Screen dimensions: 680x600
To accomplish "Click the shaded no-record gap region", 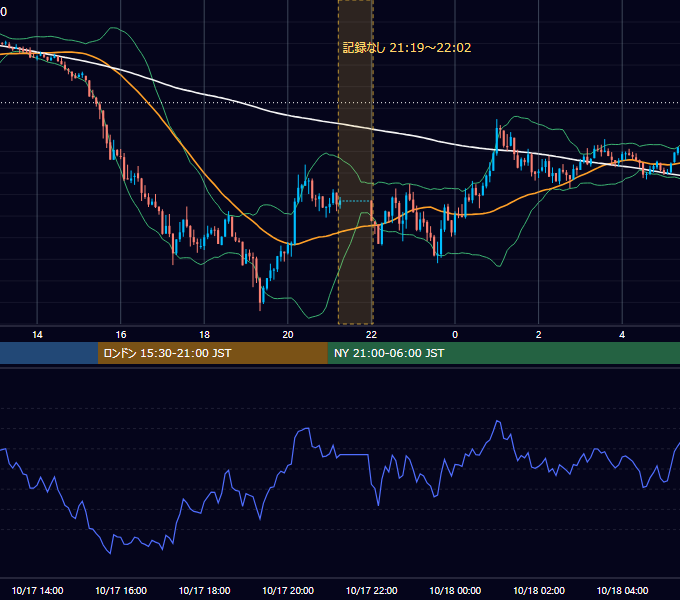I will [x=356, y=162].
